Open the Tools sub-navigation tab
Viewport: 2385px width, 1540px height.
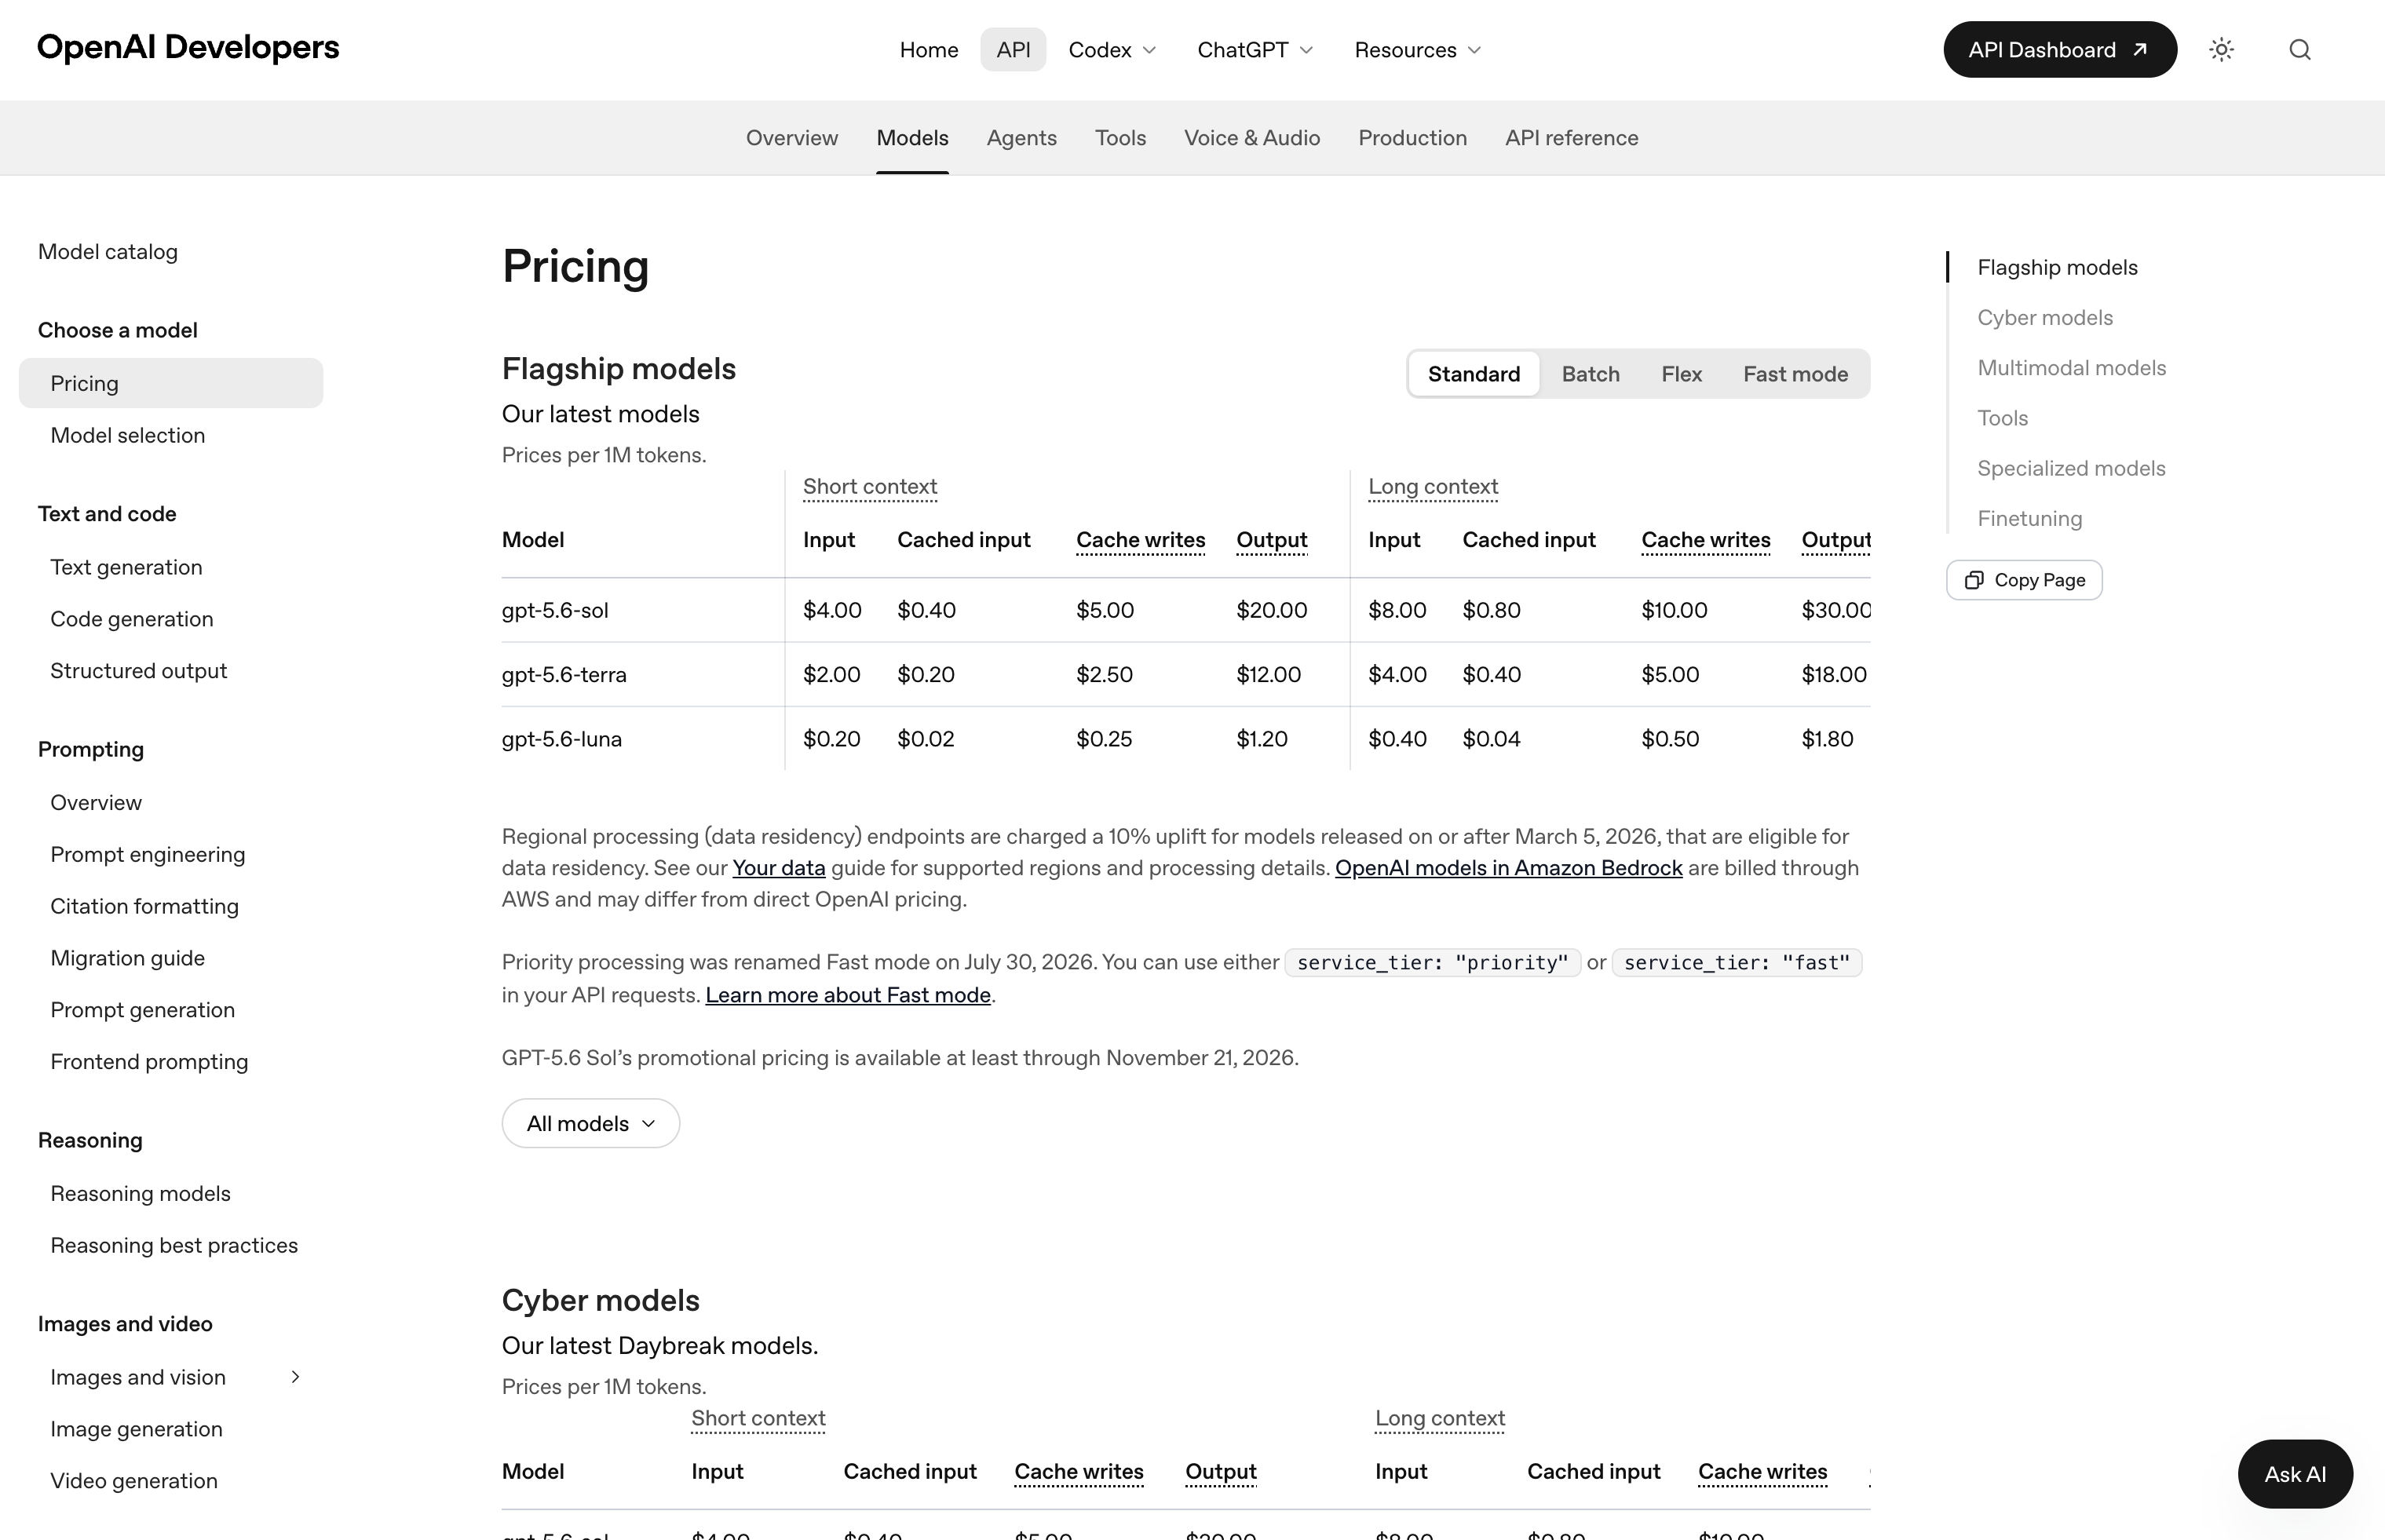pos(1120,138)
